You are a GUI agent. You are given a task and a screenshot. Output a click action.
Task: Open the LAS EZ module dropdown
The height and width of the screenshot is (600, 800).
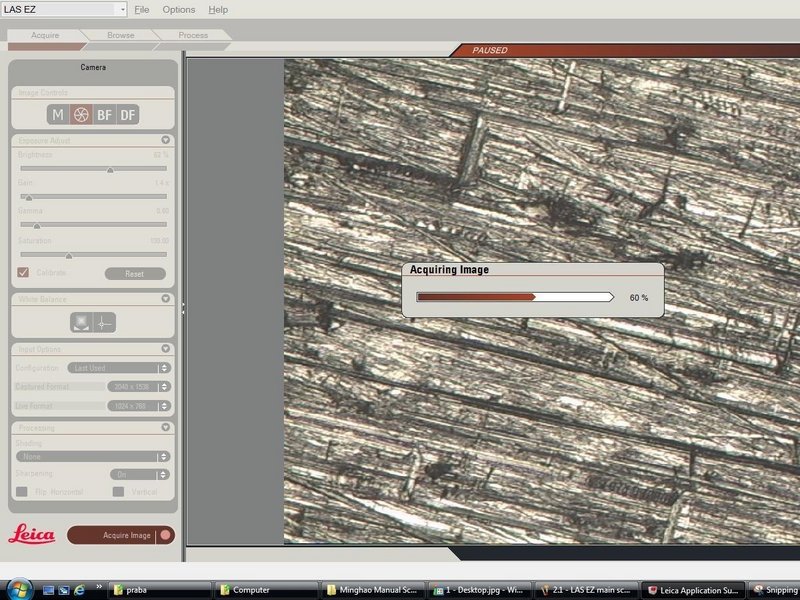click(x=64, y=9)
